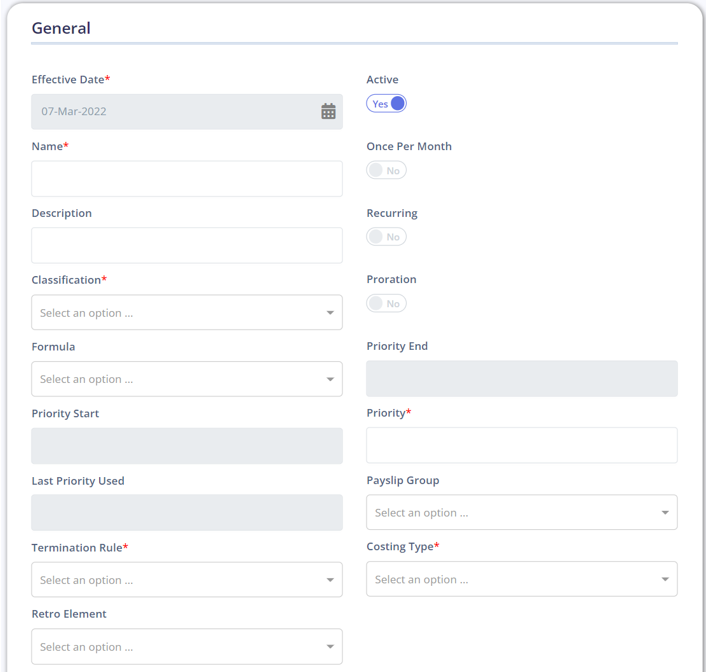
Task: Click the General section heading
Action: tap(61, 28)
